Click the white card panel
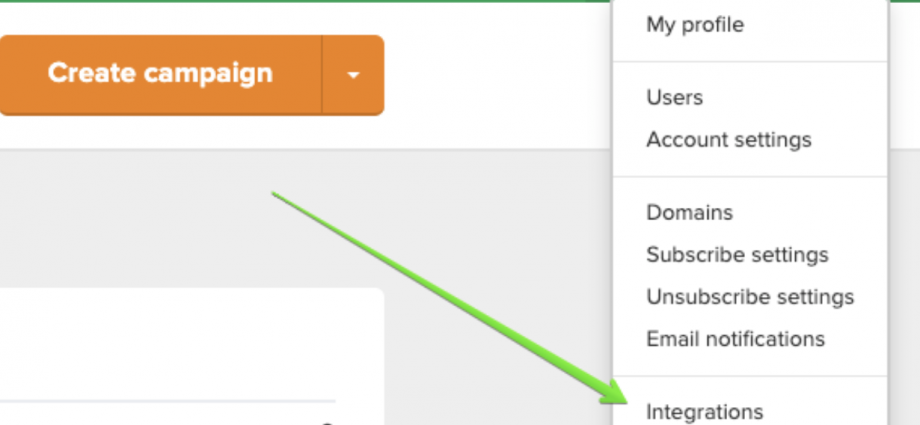The height and width of the screenshot is (425, 920). pyautogui.click(x=190, y=345)
